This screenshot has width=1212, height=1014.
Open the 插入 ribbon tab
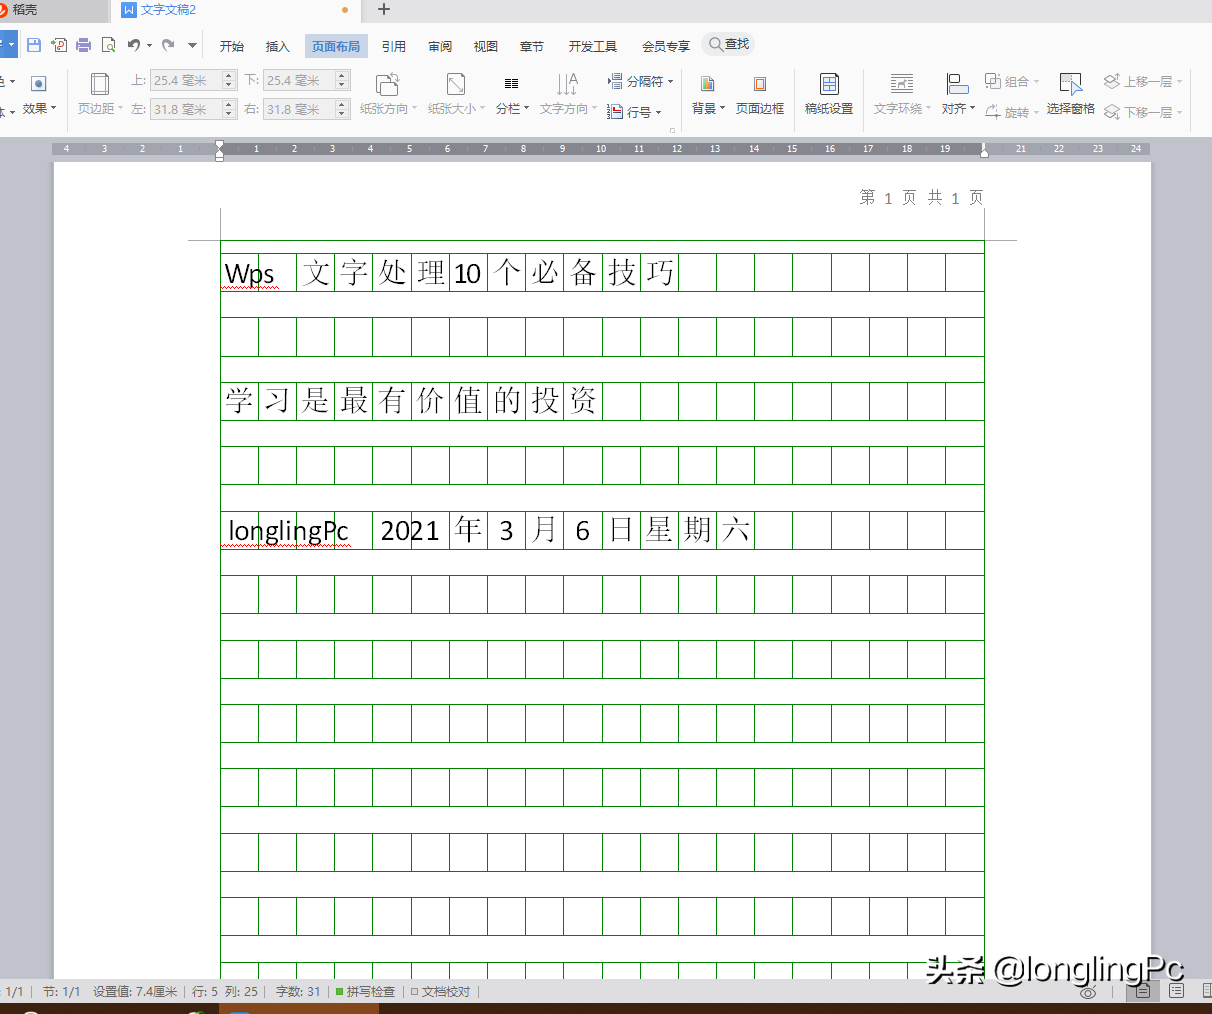click(x=277, y=46)
